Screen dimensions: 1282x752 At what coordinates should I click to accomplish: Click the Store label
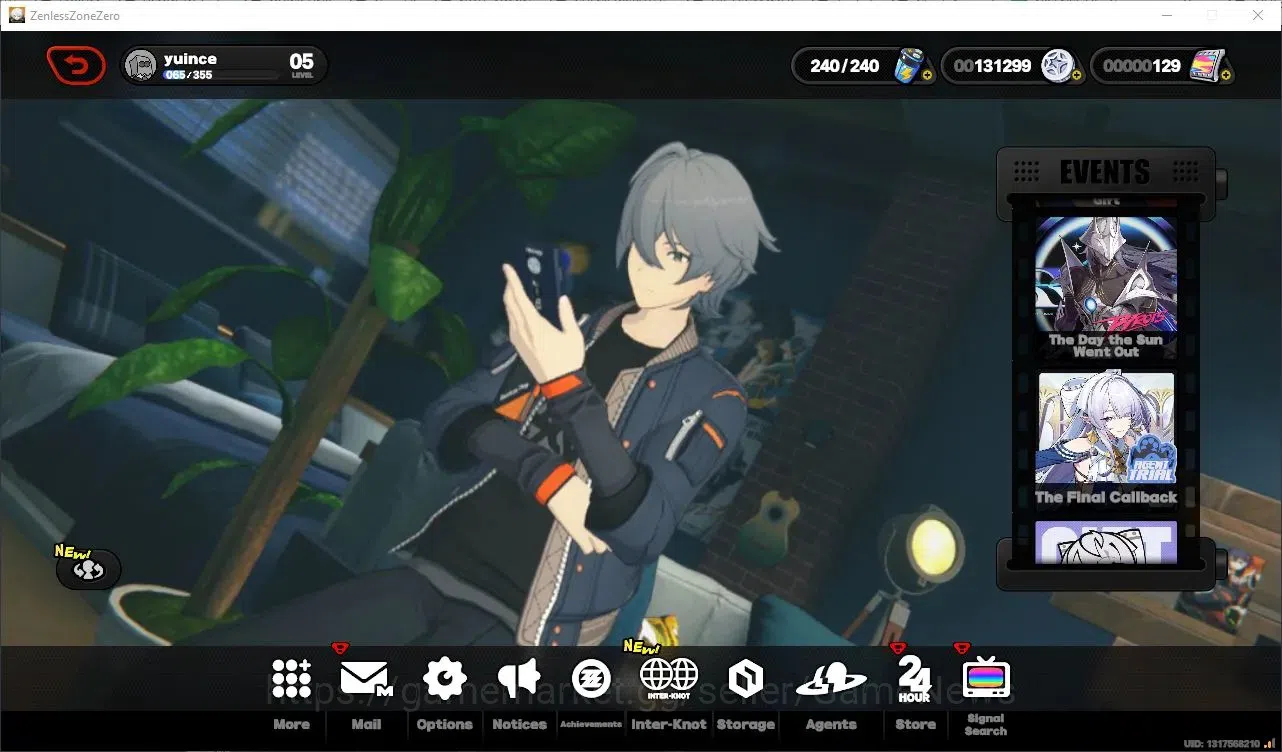[x=915, y=724]
